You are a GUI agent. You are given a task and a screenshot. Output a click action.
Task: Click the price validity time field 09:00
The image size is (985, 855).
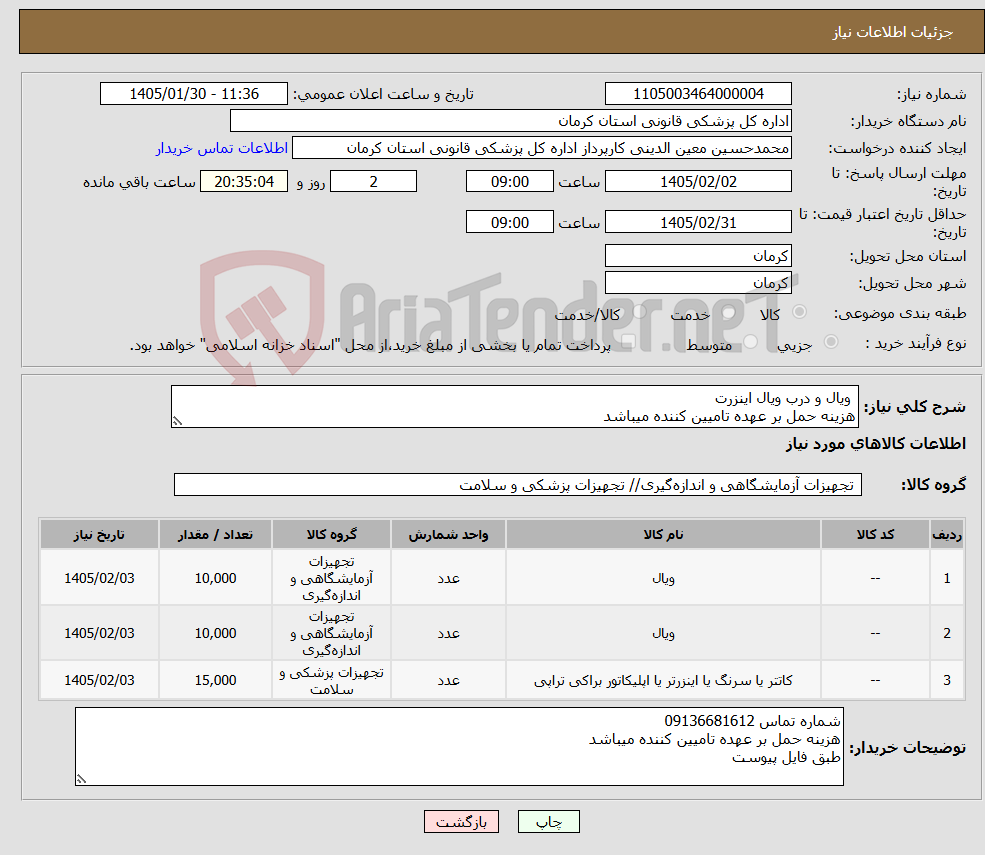pos(509,222)
